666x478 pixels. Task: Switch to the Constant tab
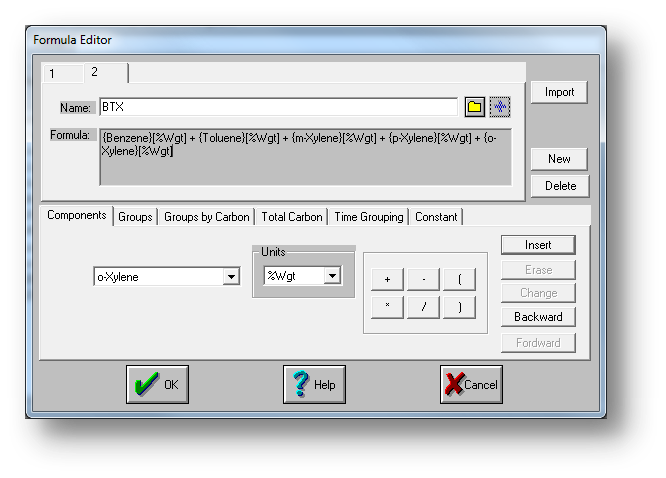coord(436,217)
